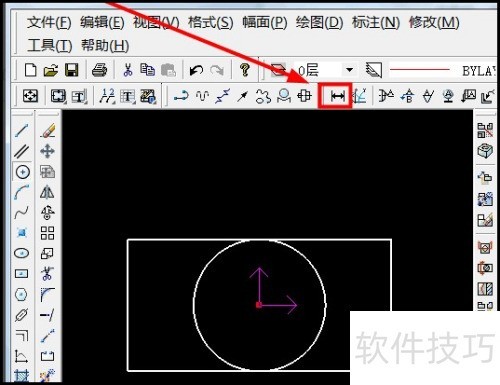
Task: Click the parts list table icon
Action: [x=128, y=97]
